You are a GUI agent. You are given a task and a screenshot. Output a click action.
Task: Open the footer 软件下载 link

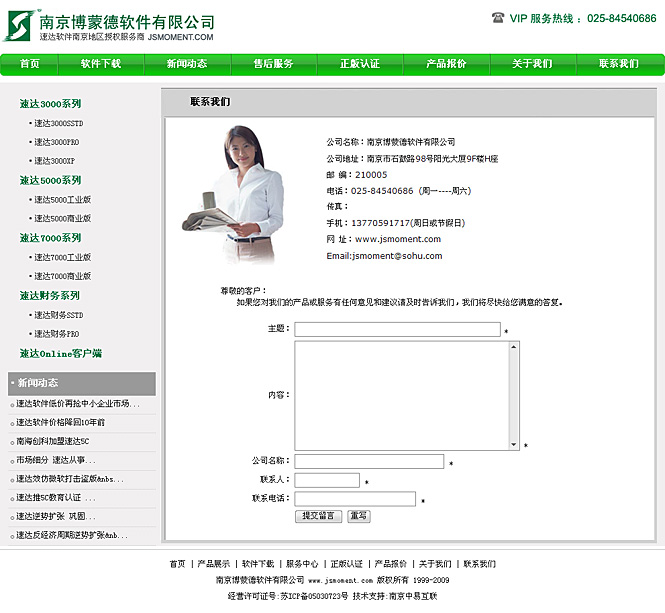point(258,564)
